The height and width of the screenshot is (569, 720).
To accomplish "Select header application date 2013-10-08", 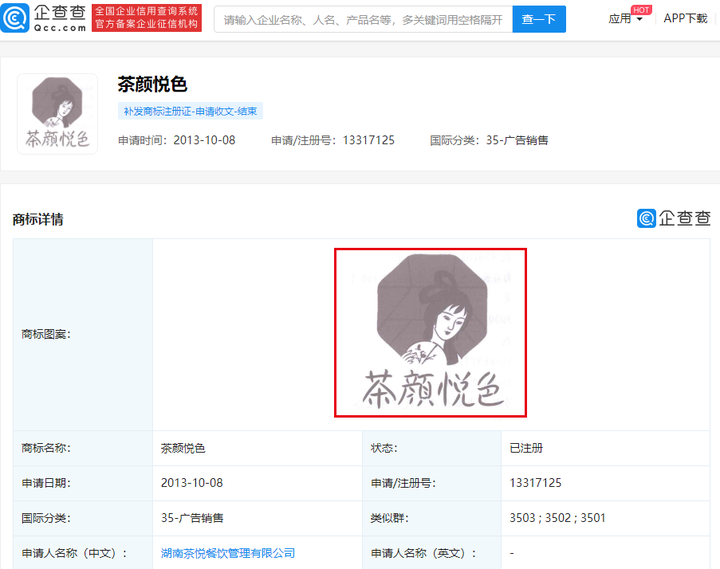I will pos(204,140).
